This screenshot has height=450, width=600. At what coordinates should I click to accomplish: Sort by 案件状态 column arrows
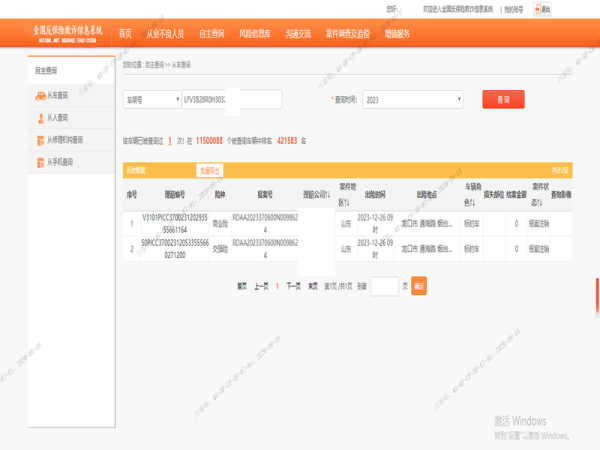click(539, 202)
